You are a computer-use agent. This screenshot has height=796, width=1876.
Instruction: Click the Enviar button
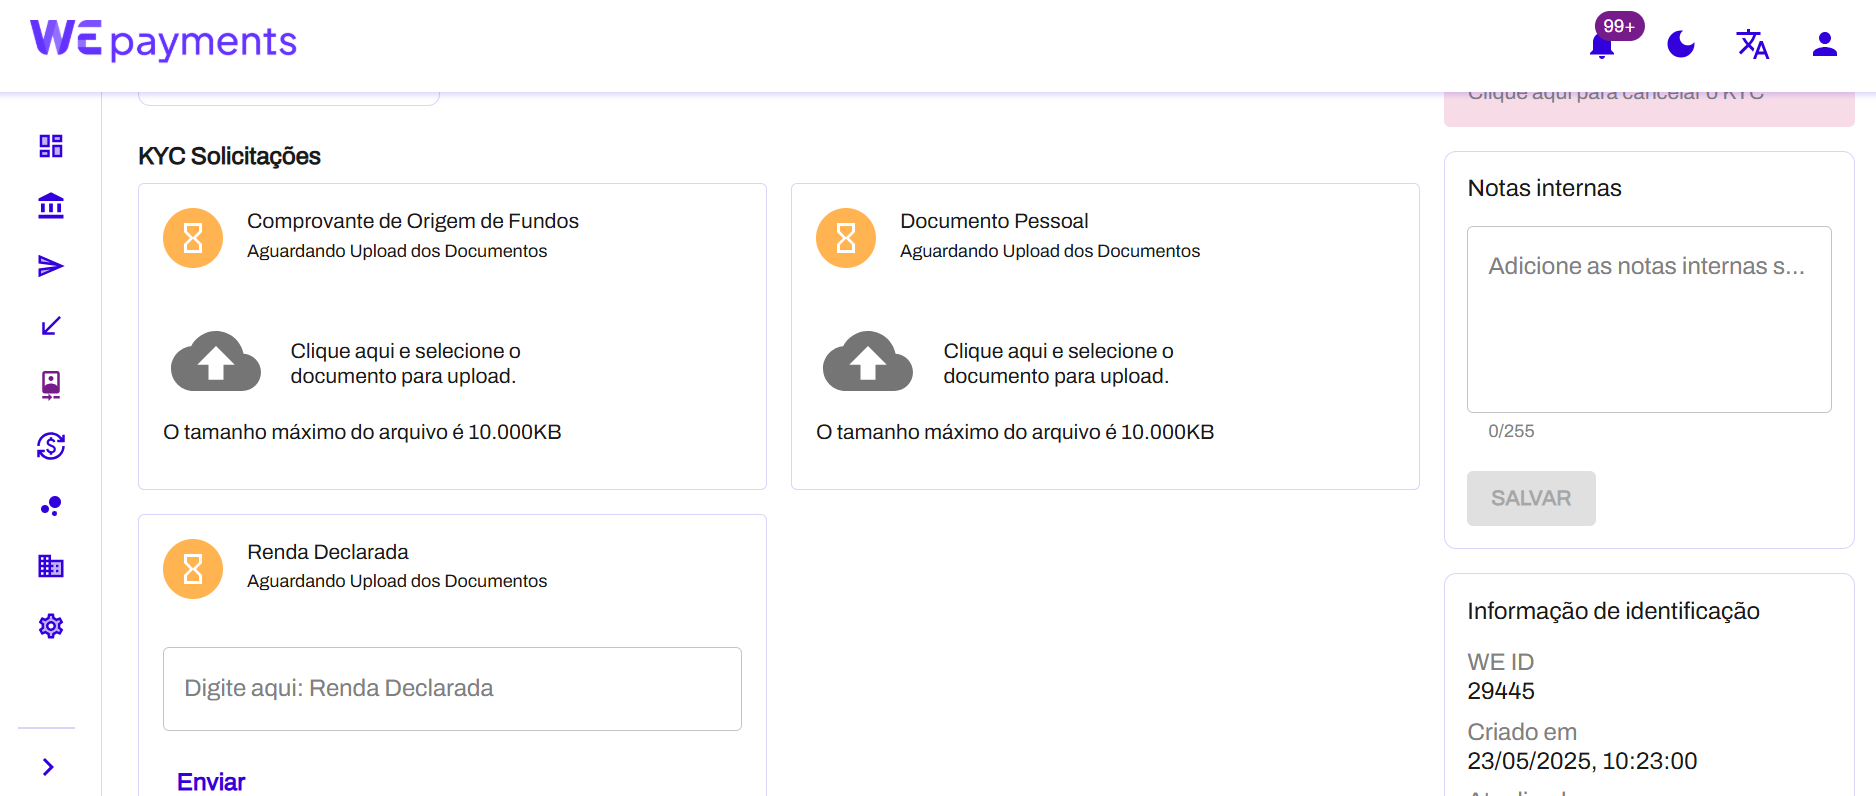pos(211,782)
